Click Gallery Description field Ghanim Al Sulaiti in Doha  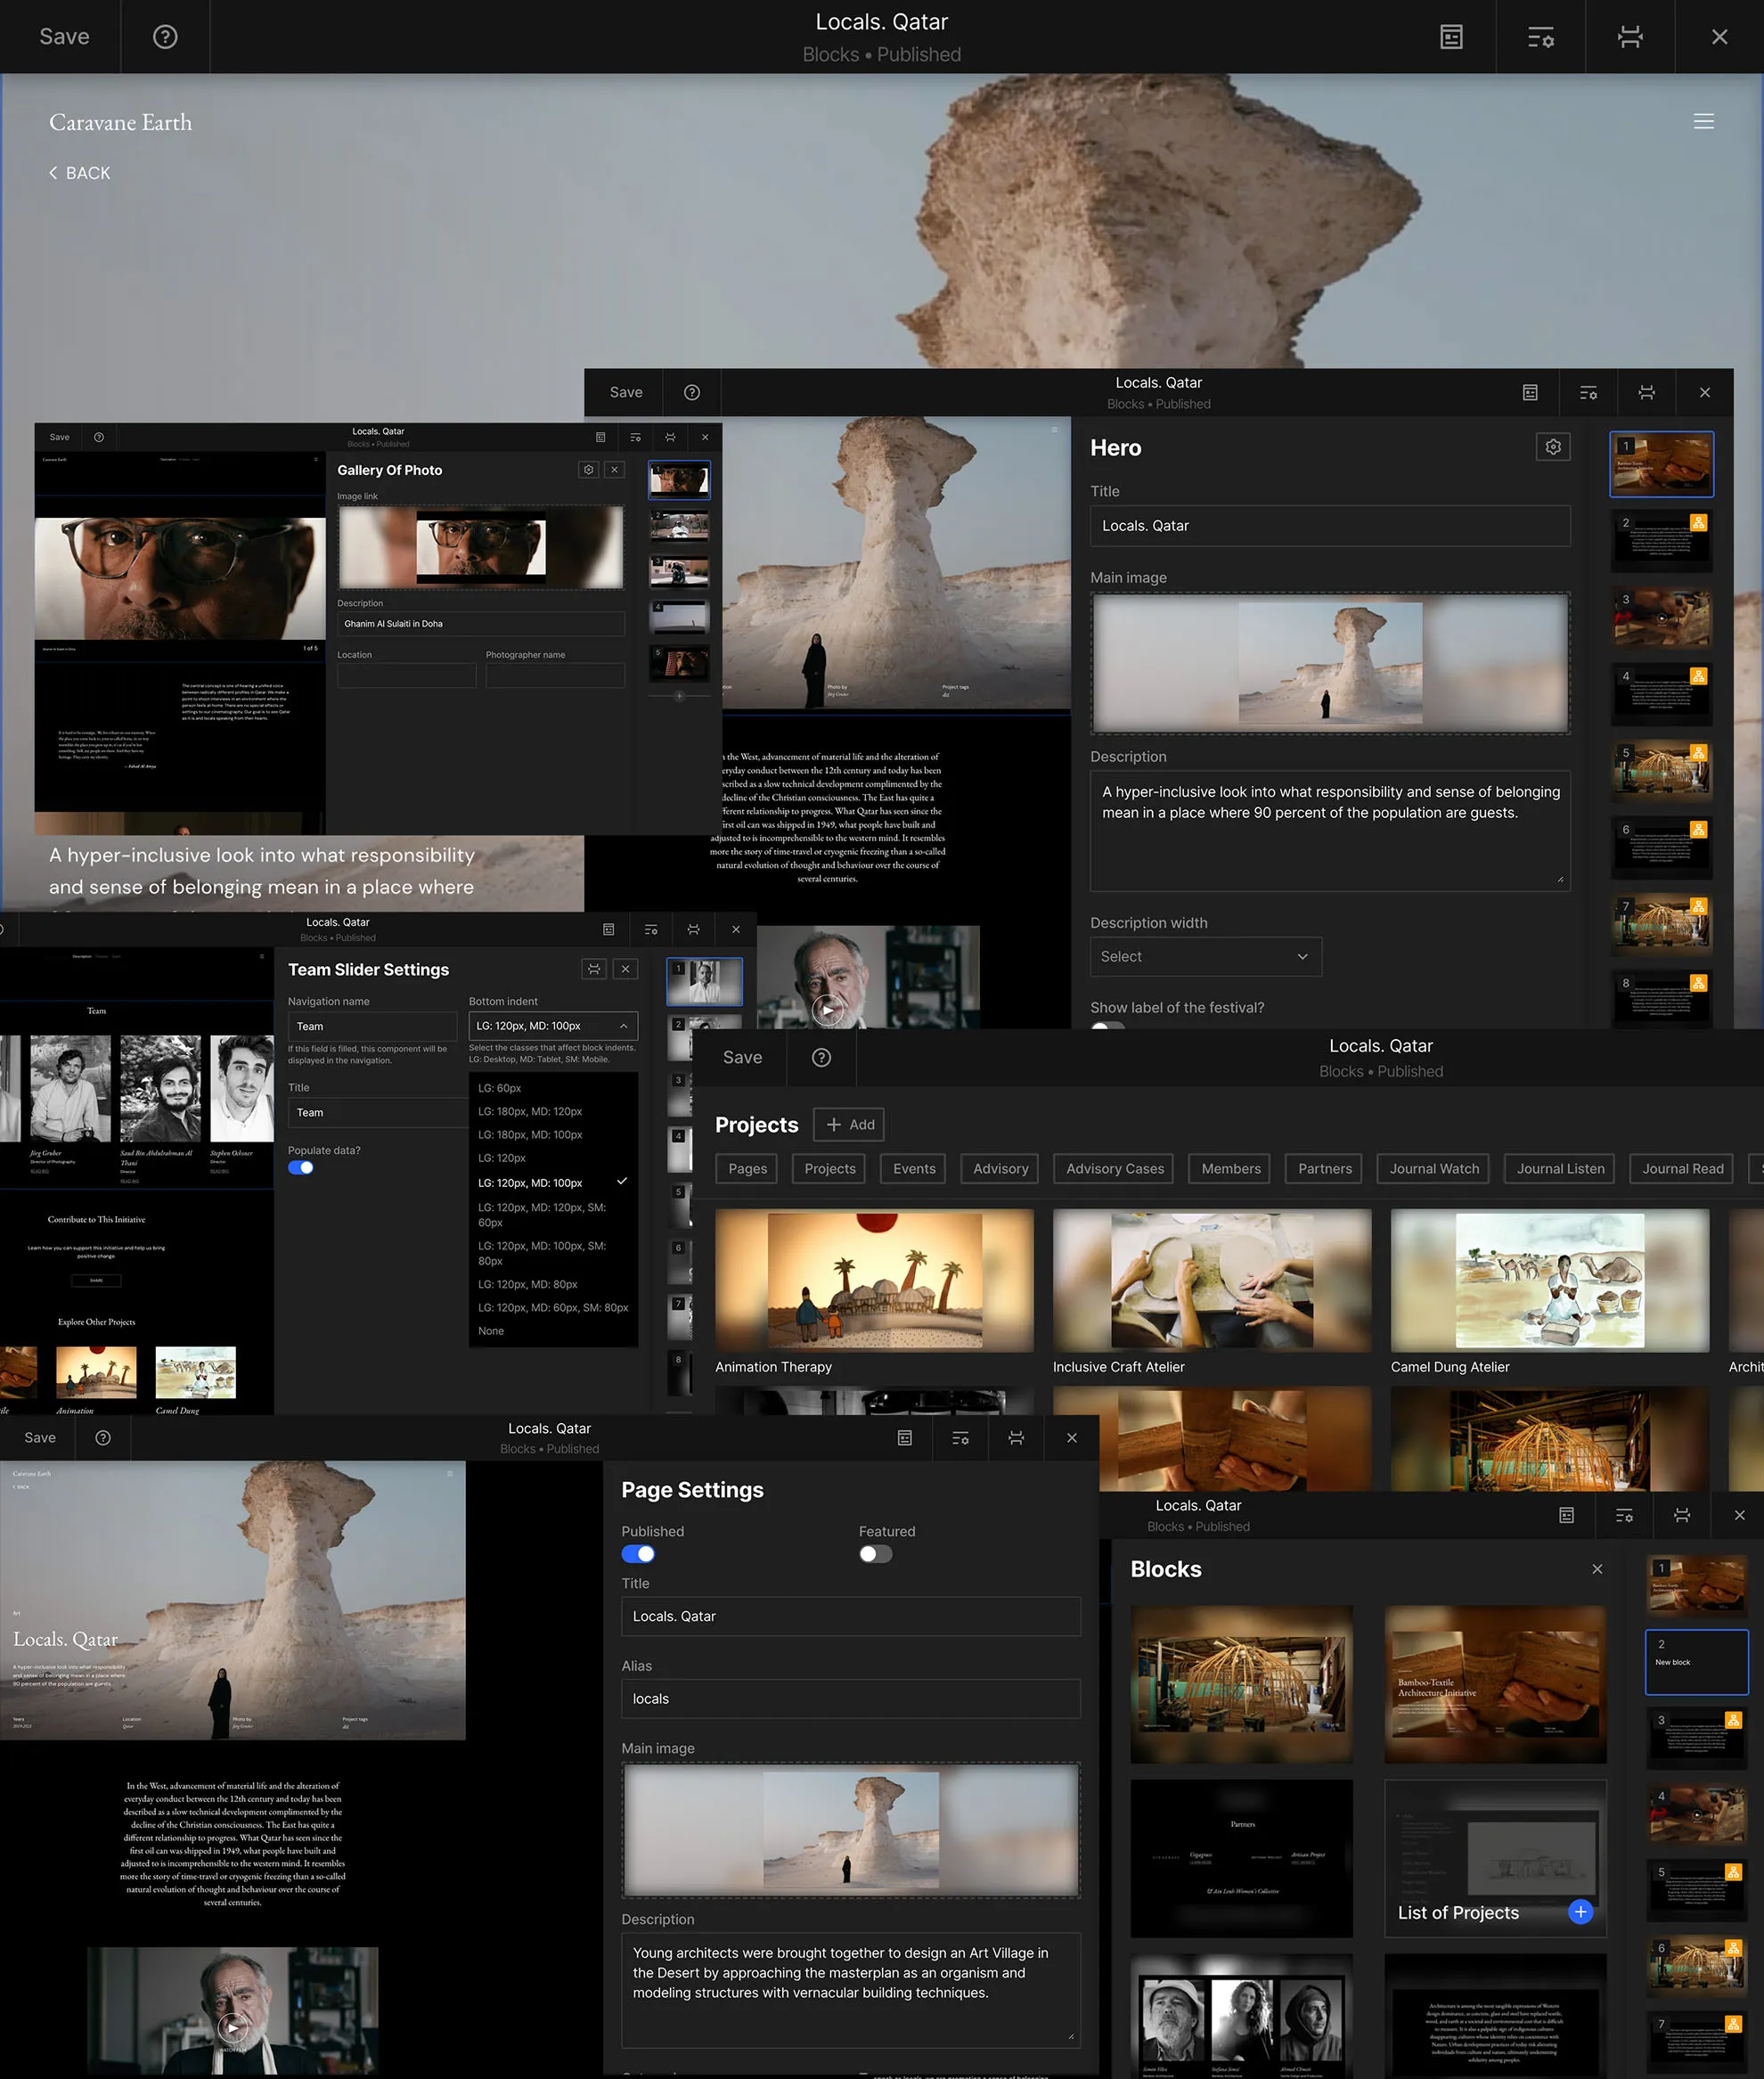[x=480, y=623]
